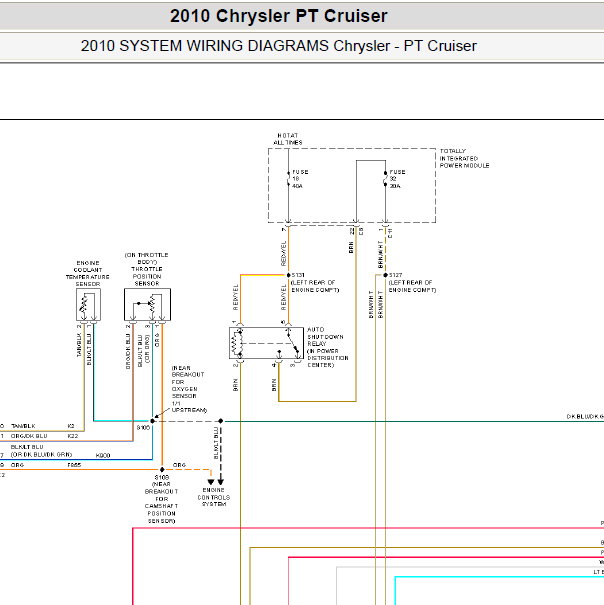This screenshot has height=605, width=604.
Task: Click the 'RED/YEL' label above relay pin 1
Action: tap(235, 297)
